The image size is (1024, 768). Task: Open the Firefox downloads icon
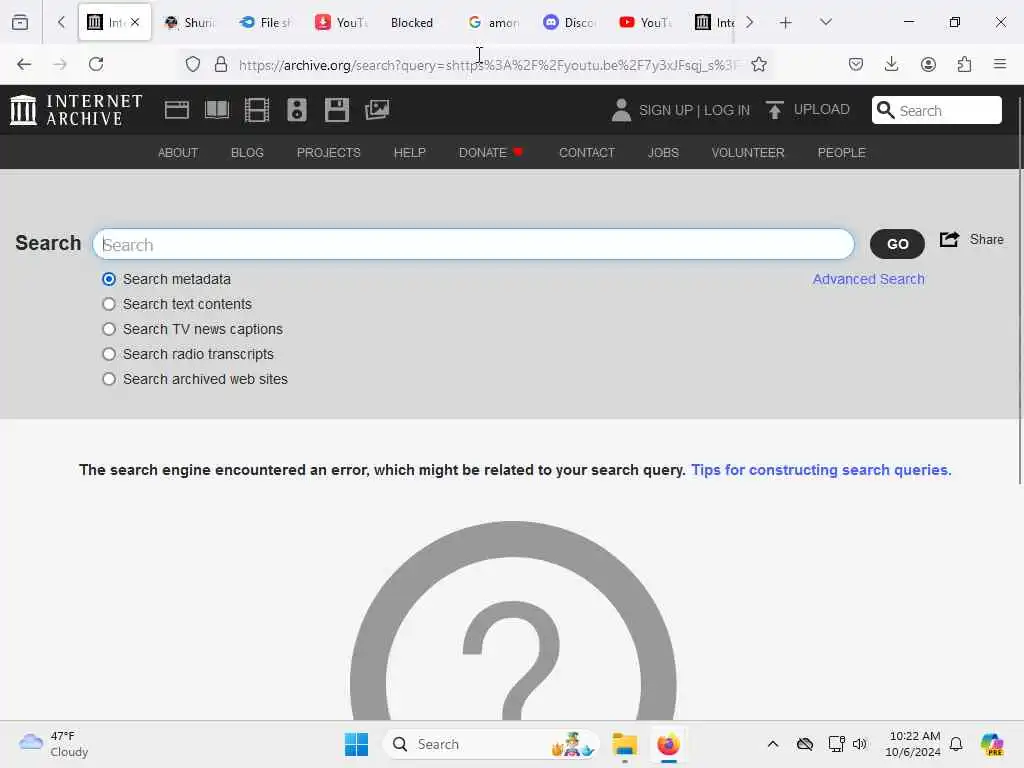coord(891,64)
